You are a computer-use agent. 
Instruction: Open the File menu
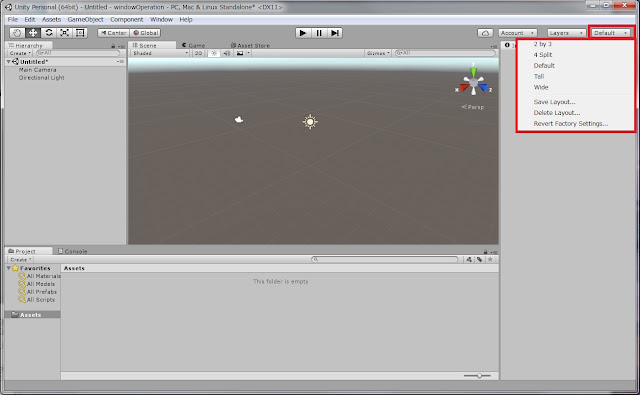pos(13,20)
